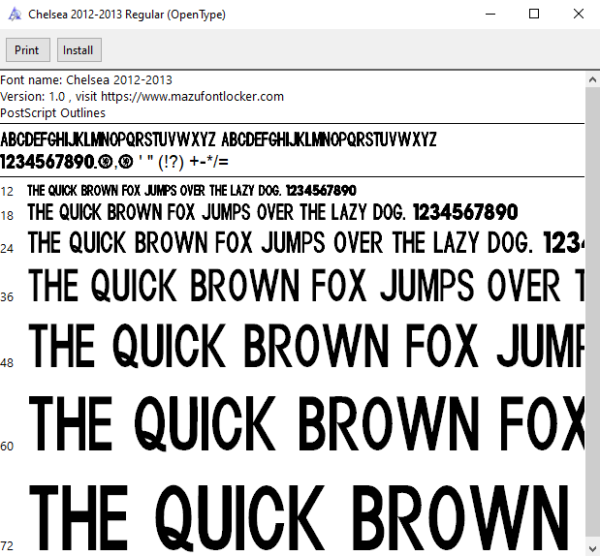Click the vertical scrollbar track

point(592,314)
